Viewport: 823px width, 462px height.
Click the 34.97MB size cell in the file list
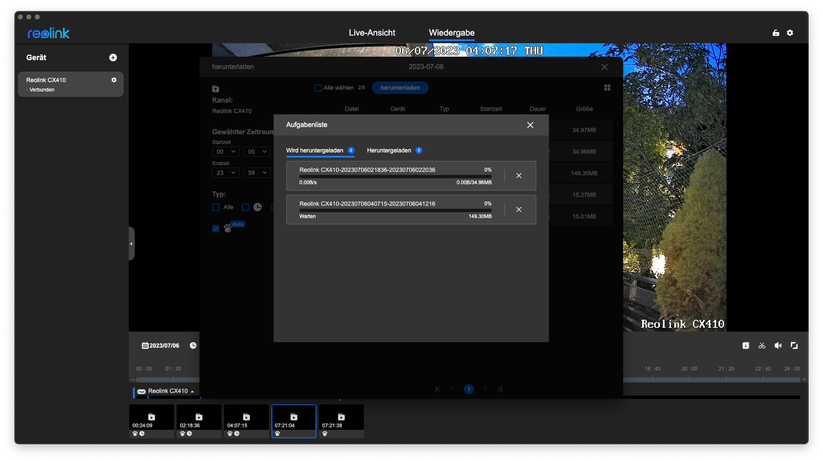pos(584,130)
